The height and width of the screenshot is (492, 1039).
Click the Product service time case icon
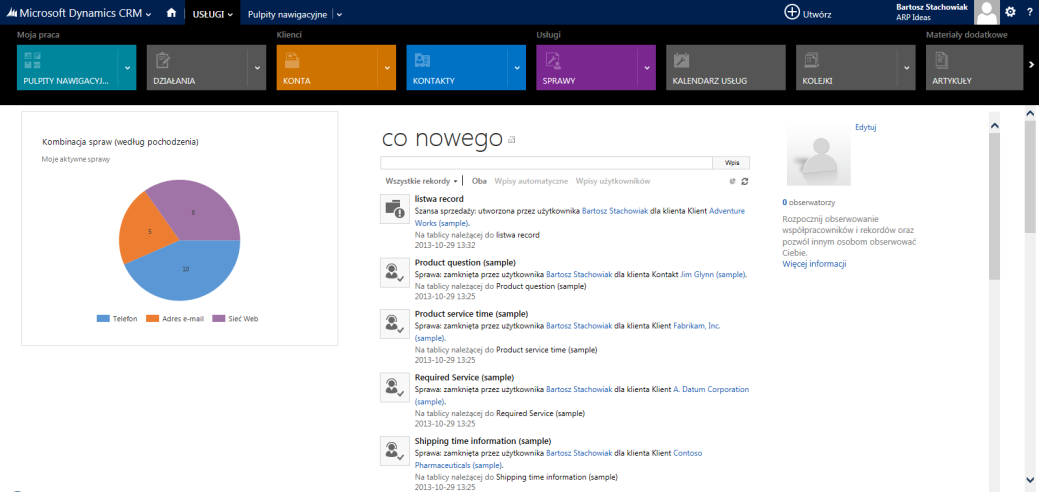click(x=395, y=324)
